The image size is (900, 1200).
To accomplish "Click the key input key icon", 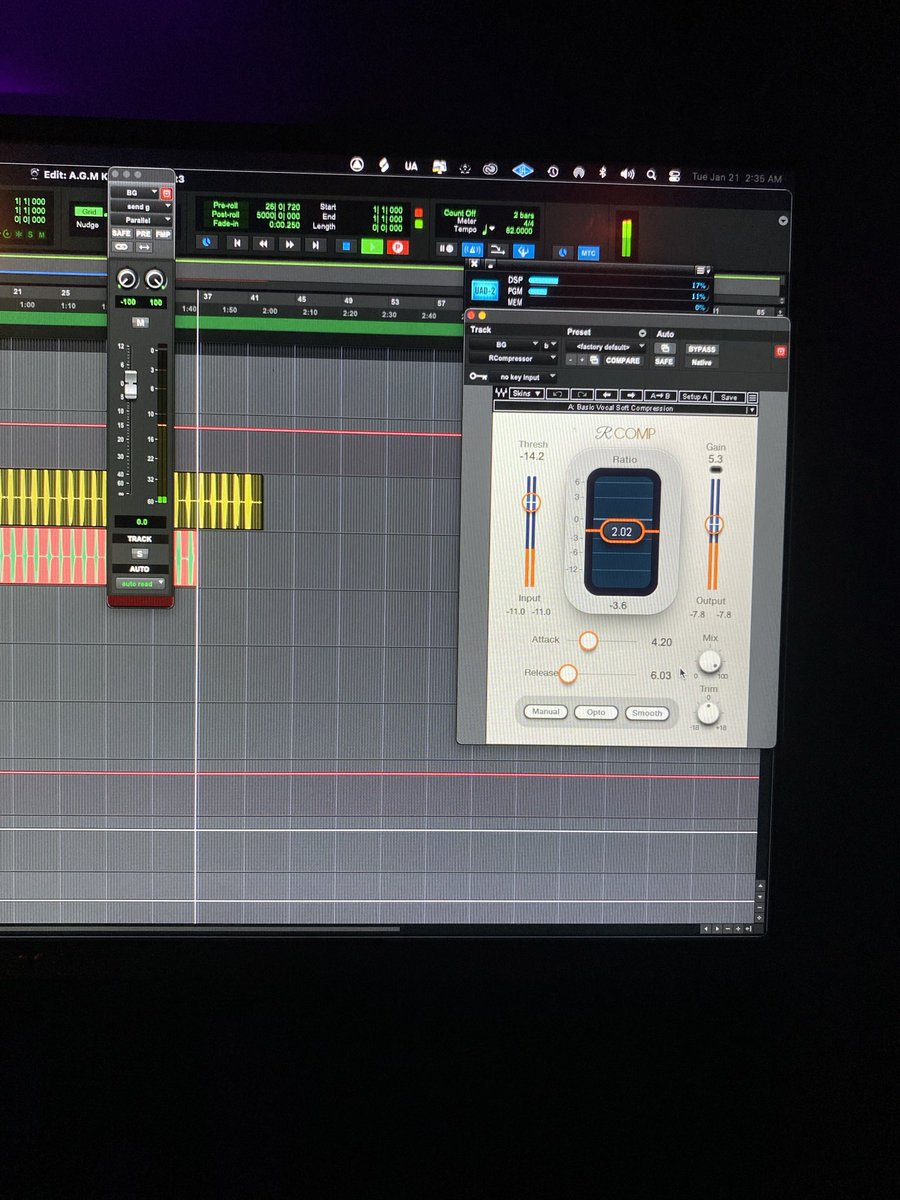I will 480,377.
